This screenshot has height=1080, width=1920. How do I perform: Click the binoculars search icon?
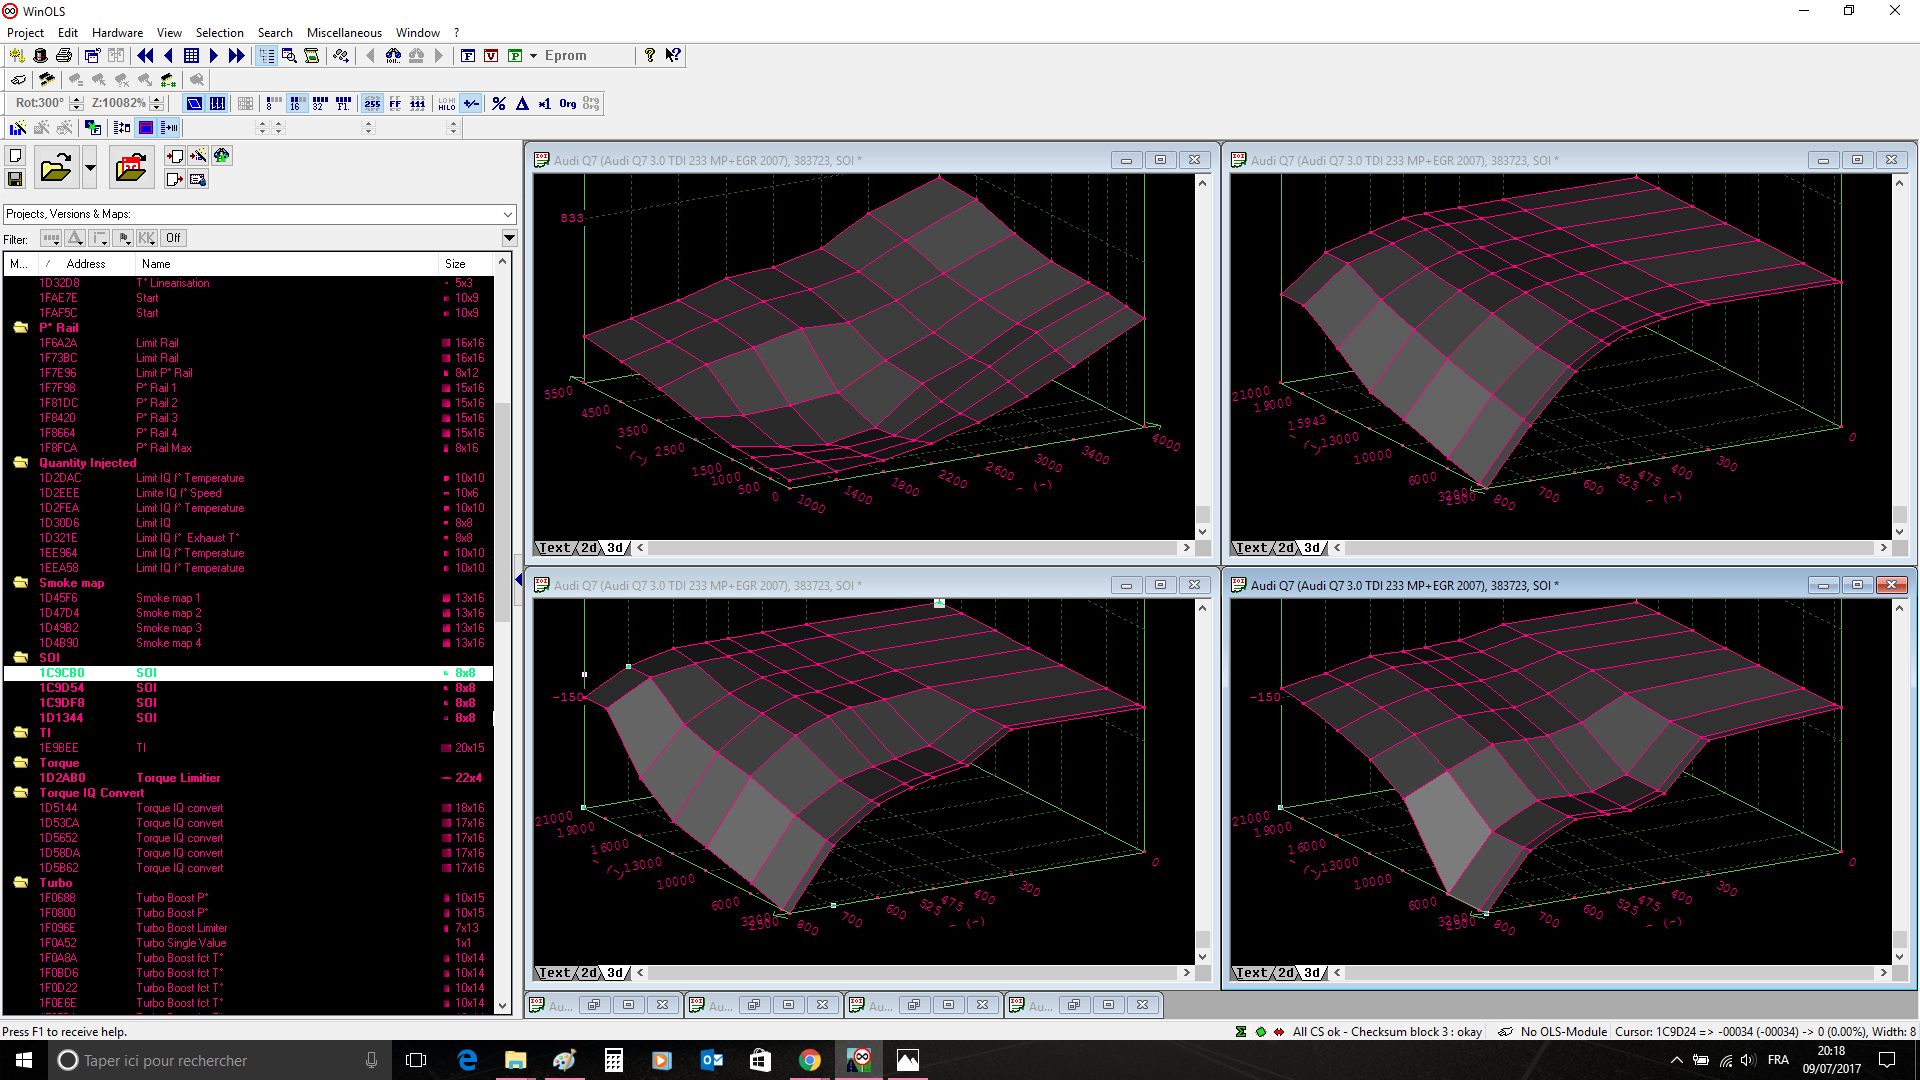click(x=393, y=56)
